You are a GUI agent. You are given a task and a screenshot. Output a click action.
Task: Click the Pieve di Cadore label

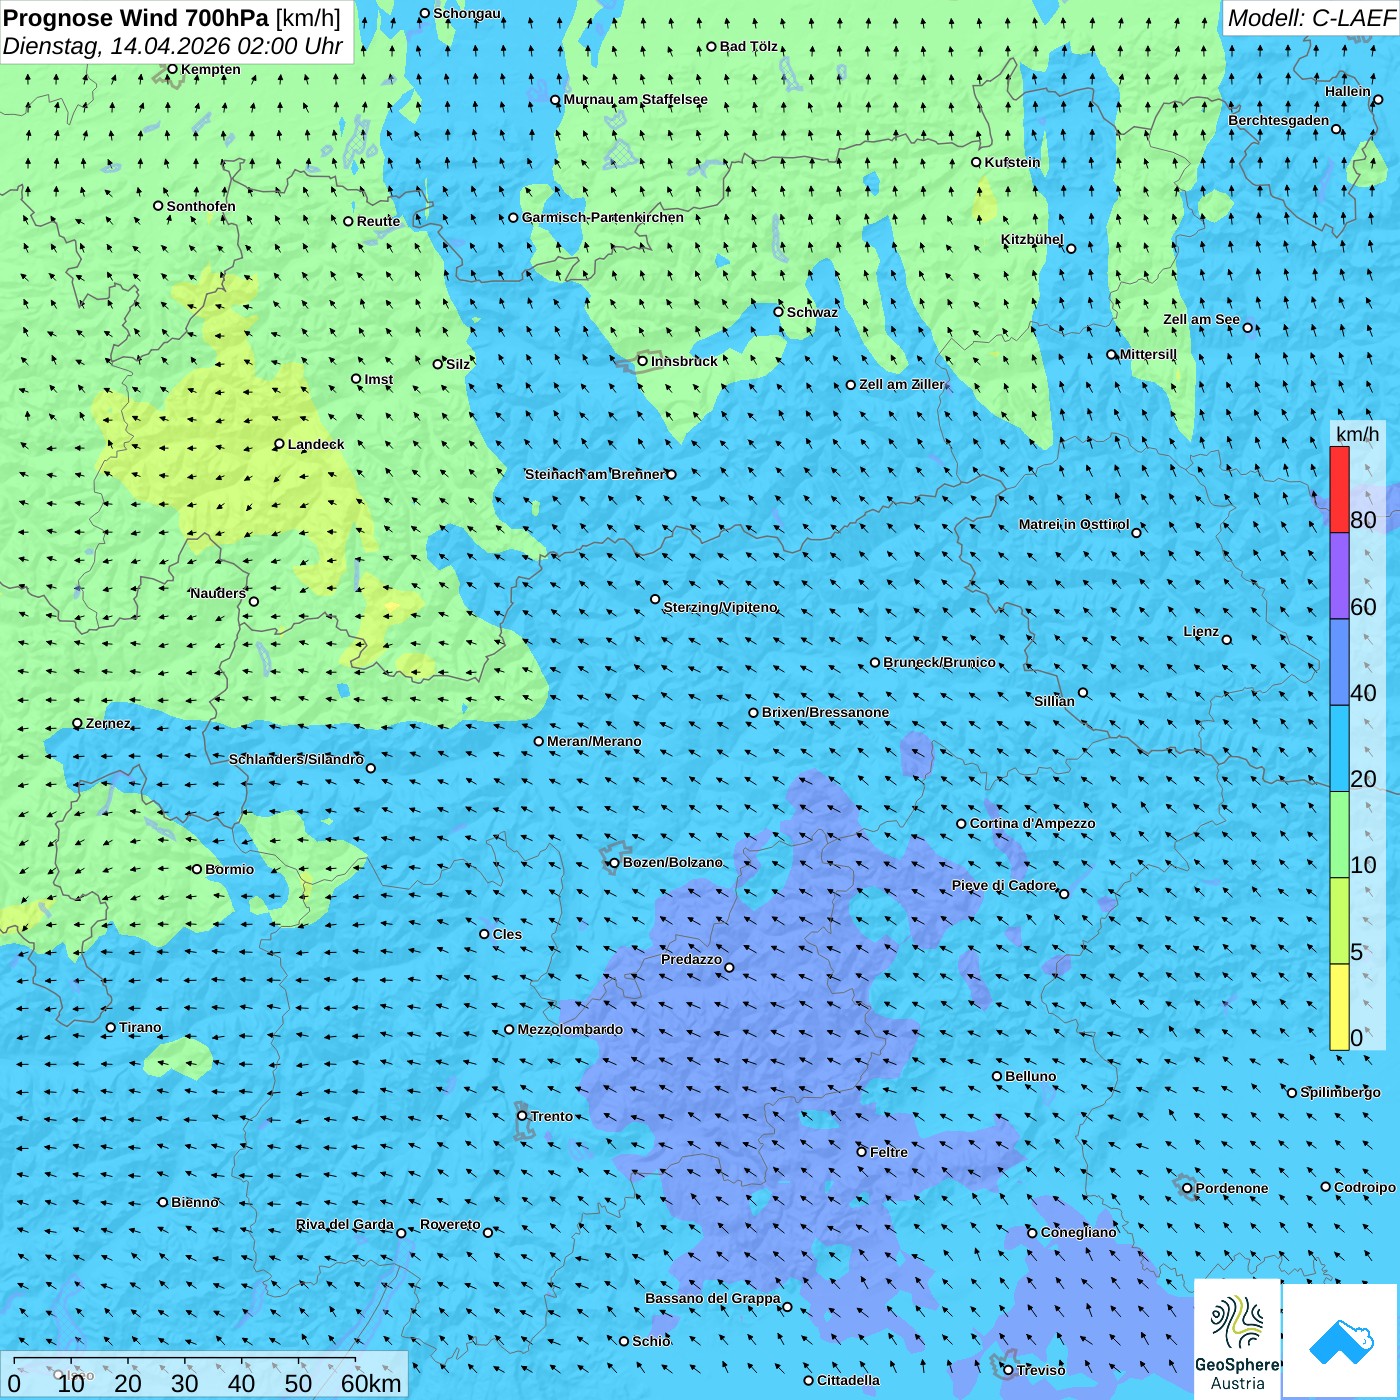1004,885
